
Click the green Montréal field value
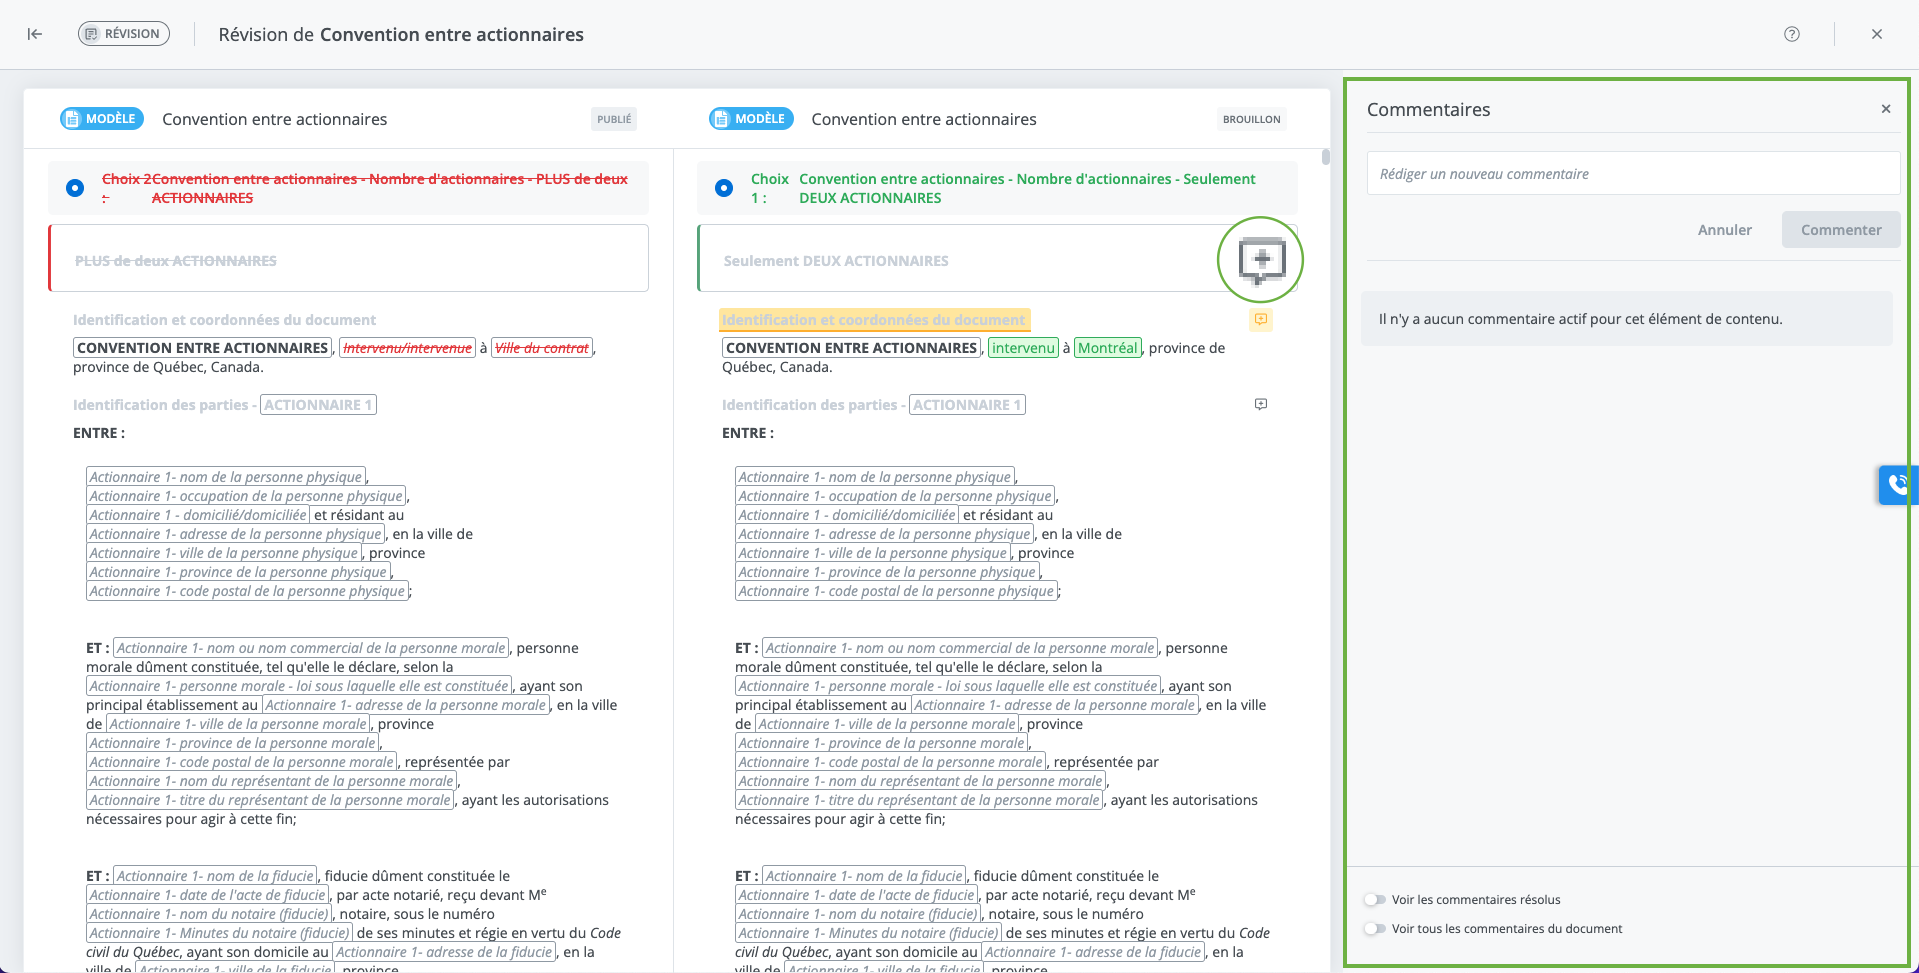(1107, 348)
